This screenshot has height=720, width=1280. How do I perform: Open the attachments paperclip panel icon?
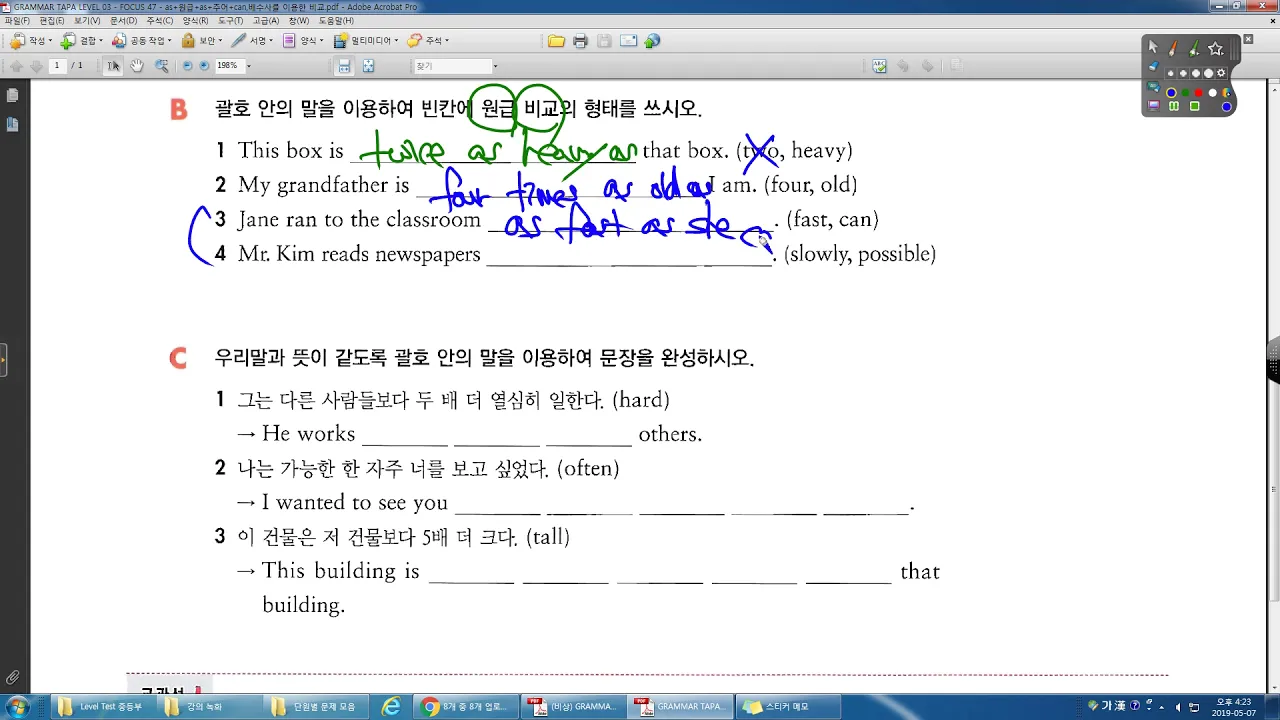(x=12, y=678)
